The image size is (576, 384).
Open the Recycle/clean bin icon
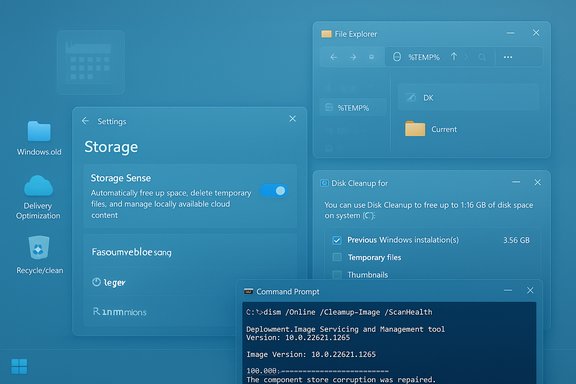click(39, 248)
